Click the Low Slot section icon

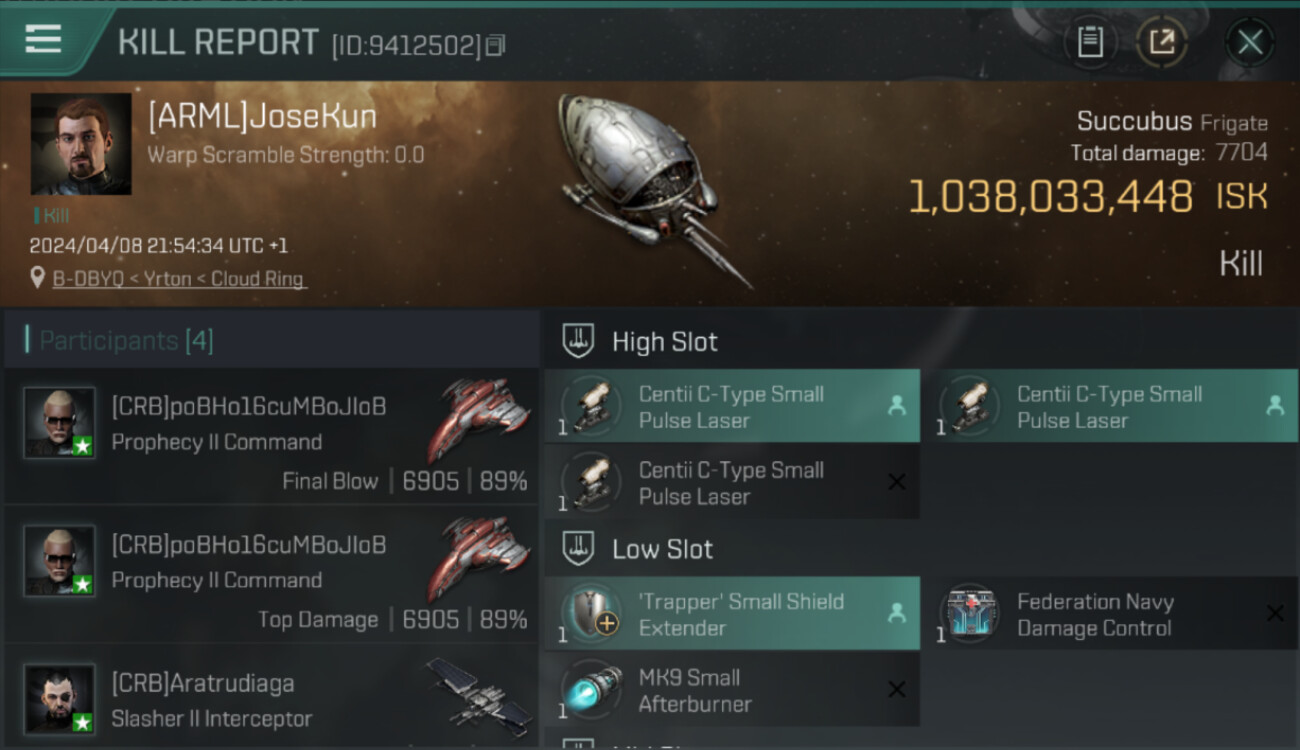(578, 548)
